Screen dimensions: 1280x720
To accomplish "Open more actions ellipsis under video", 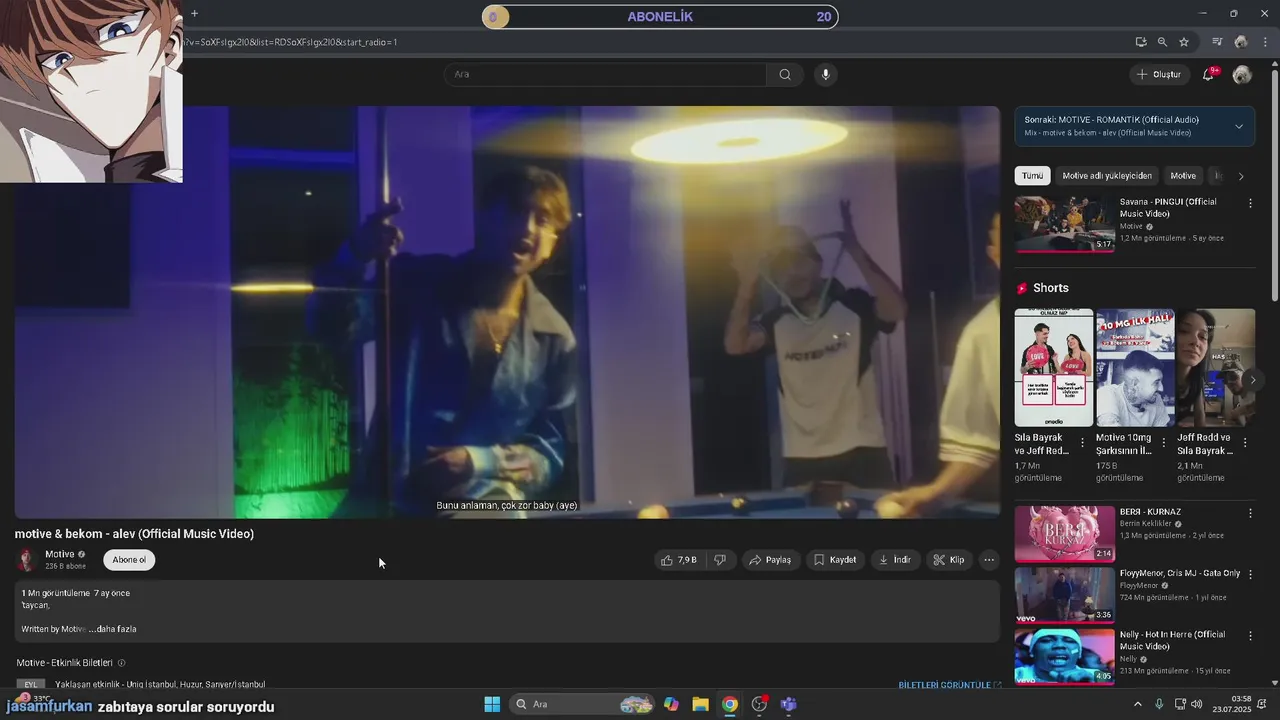I will 989,560.
